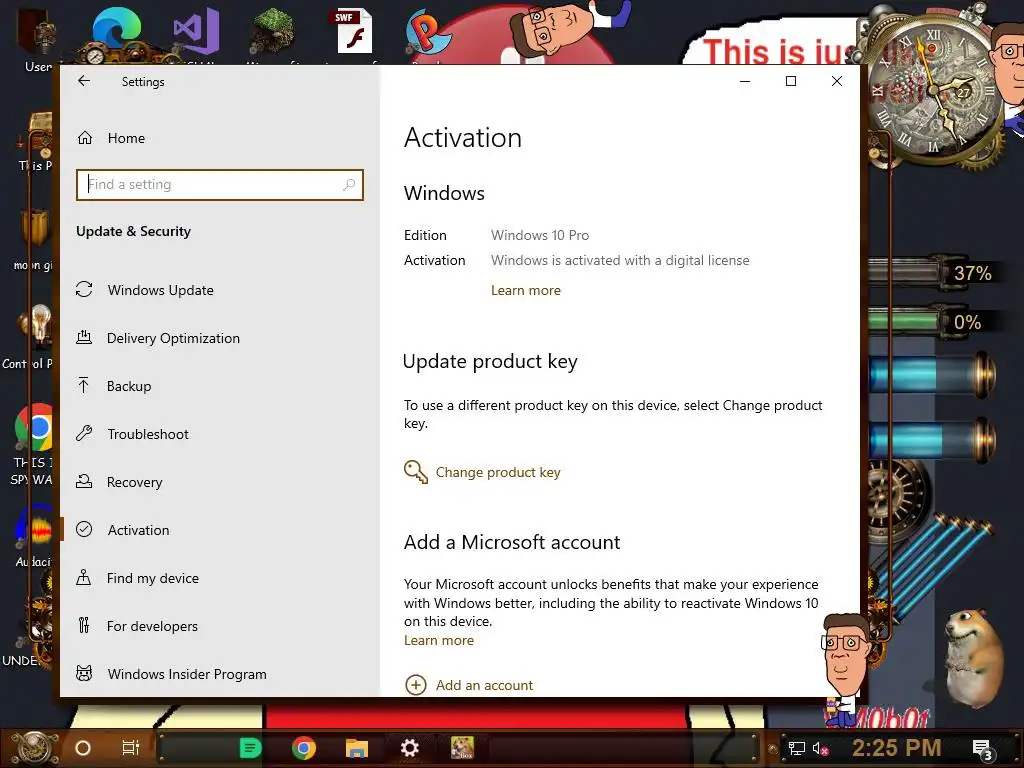Image resolution: width=1024 pixels, height=768 pixels.
Task: Open Visual Studio desktop icon
Action: pyautogui.click(x=197, y=31)
